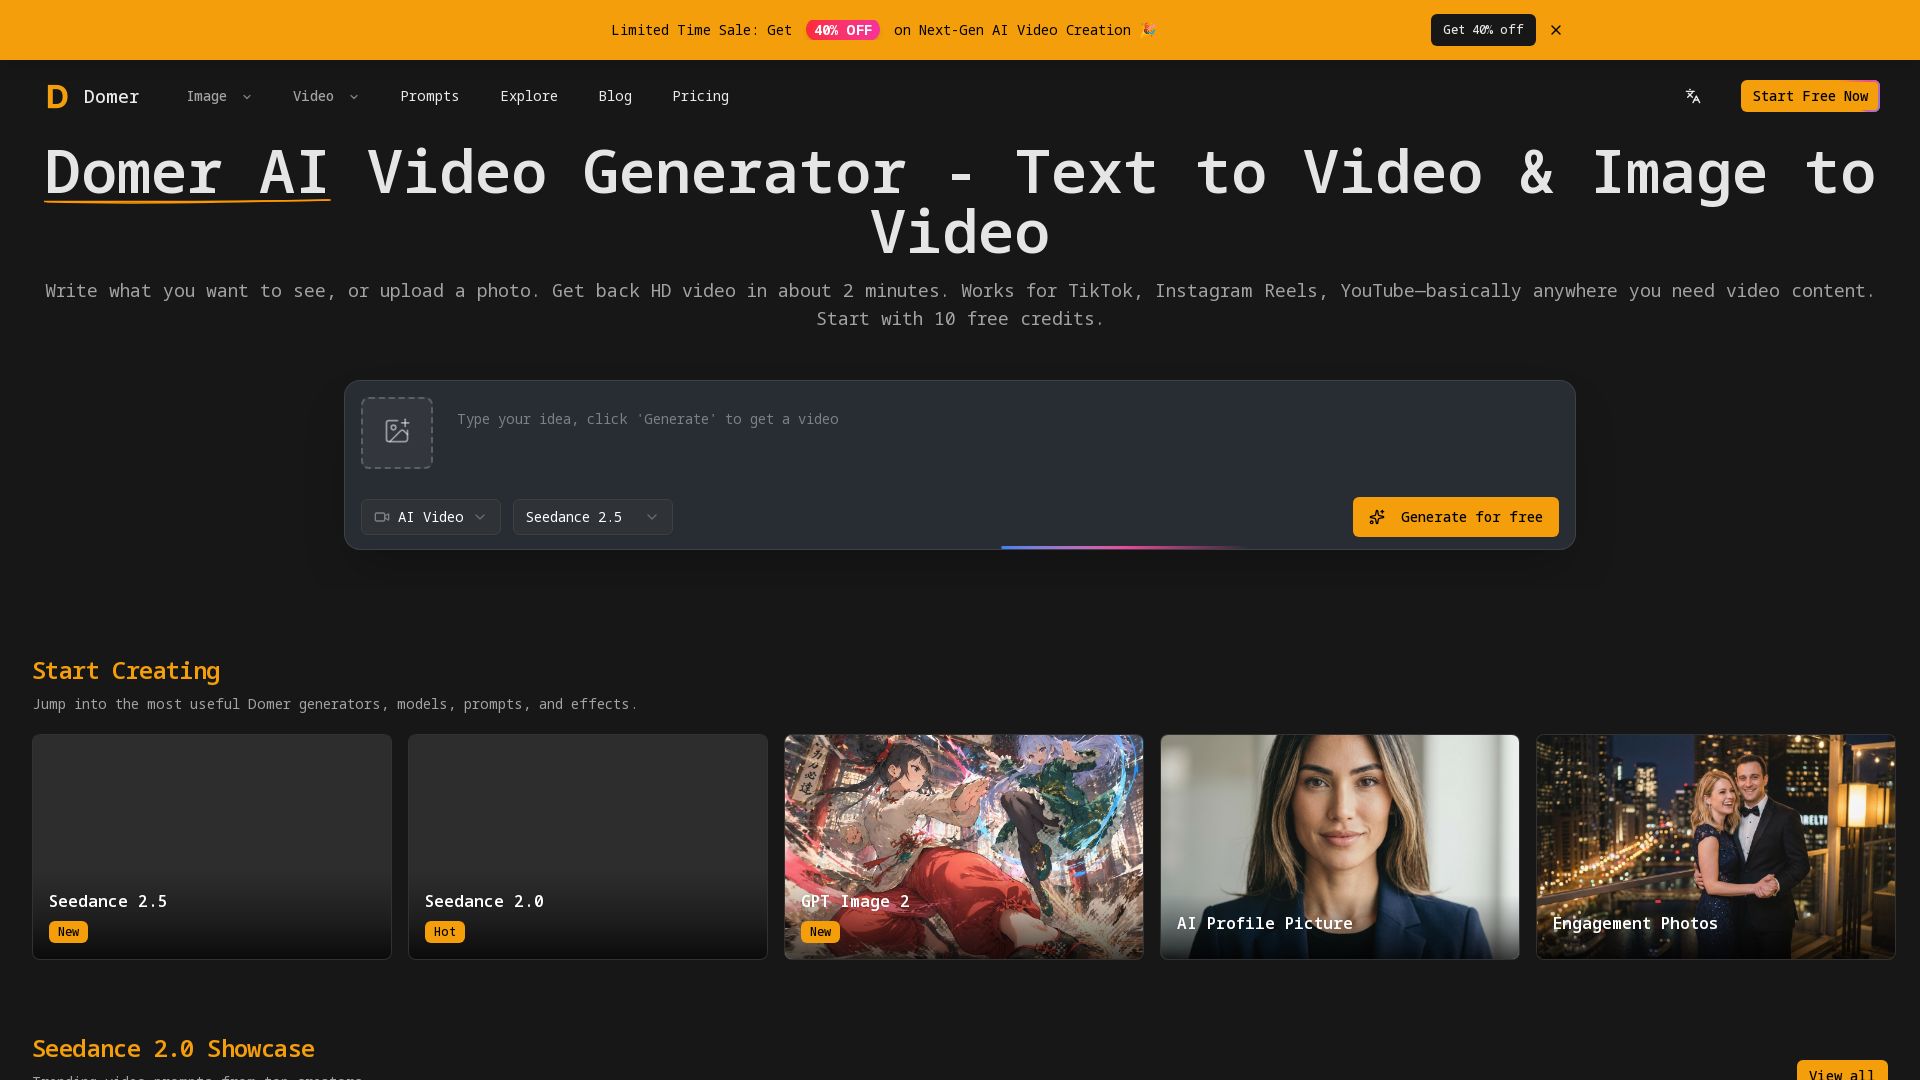The height and width of the screenshot is (1080, 1920).
Task: Open the Prompts menu item
Action: (429, 96)
